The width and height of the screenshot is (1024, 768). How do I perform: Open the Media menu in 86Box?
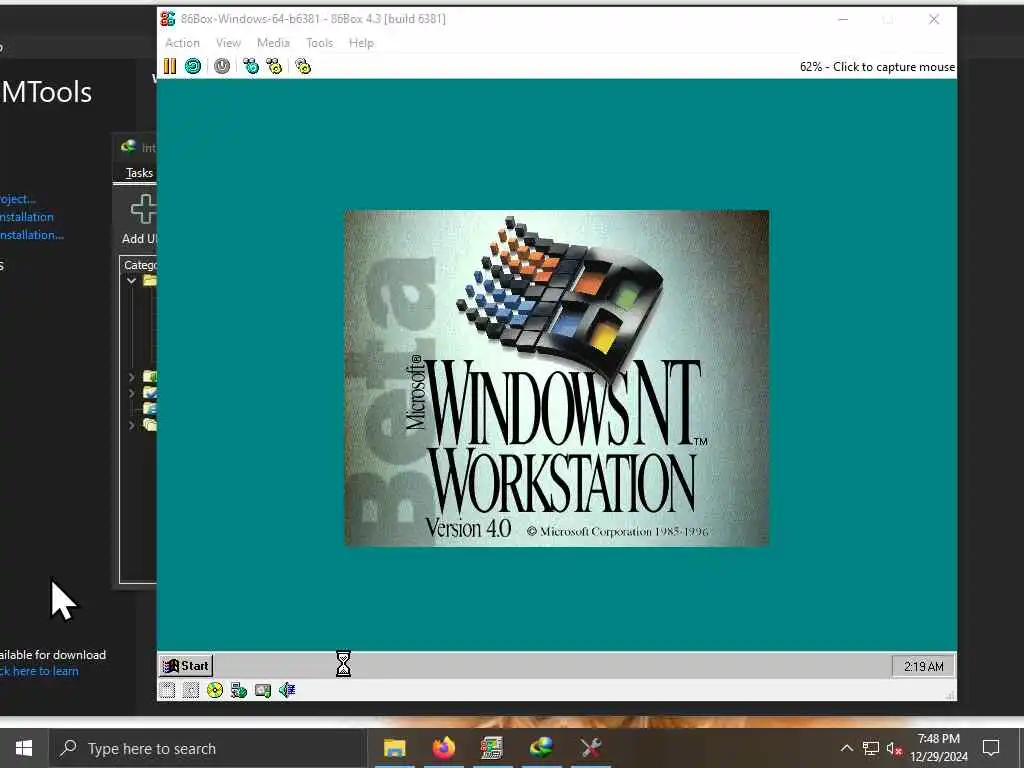[273, 43]
